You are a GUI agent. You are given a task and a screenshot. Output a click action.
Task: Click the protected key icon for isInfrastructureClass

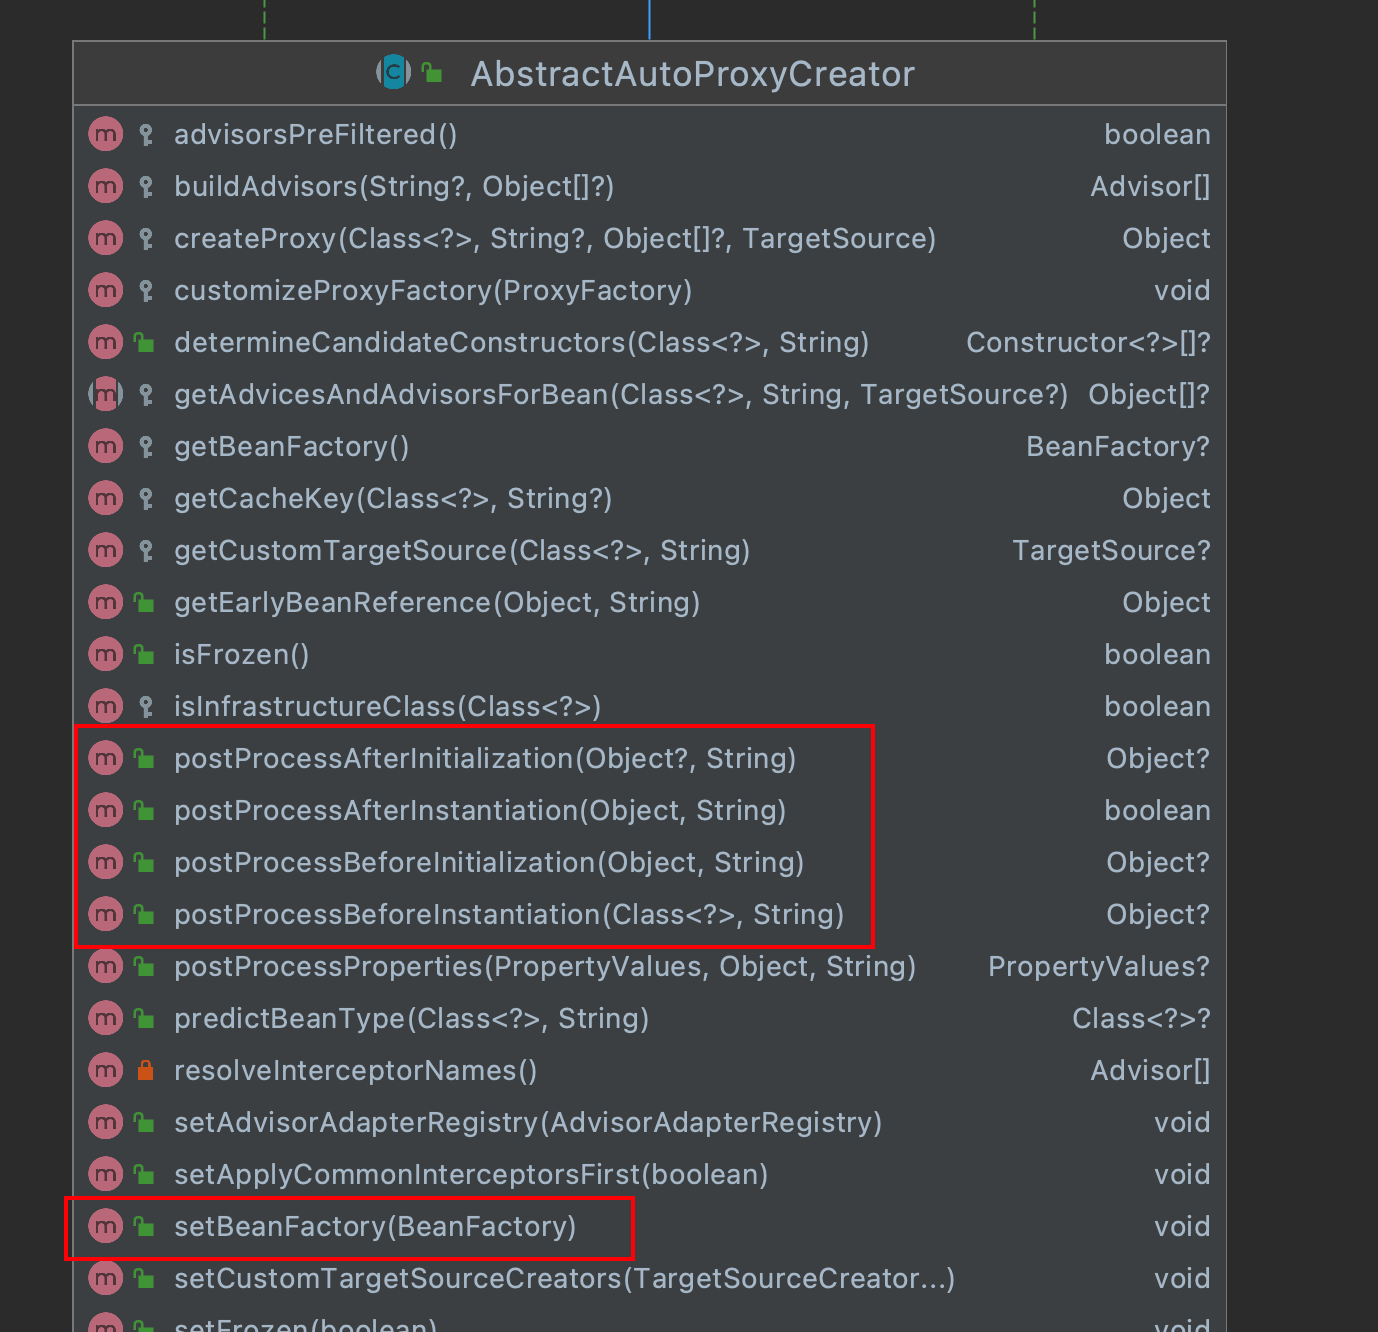pos(146,706)
